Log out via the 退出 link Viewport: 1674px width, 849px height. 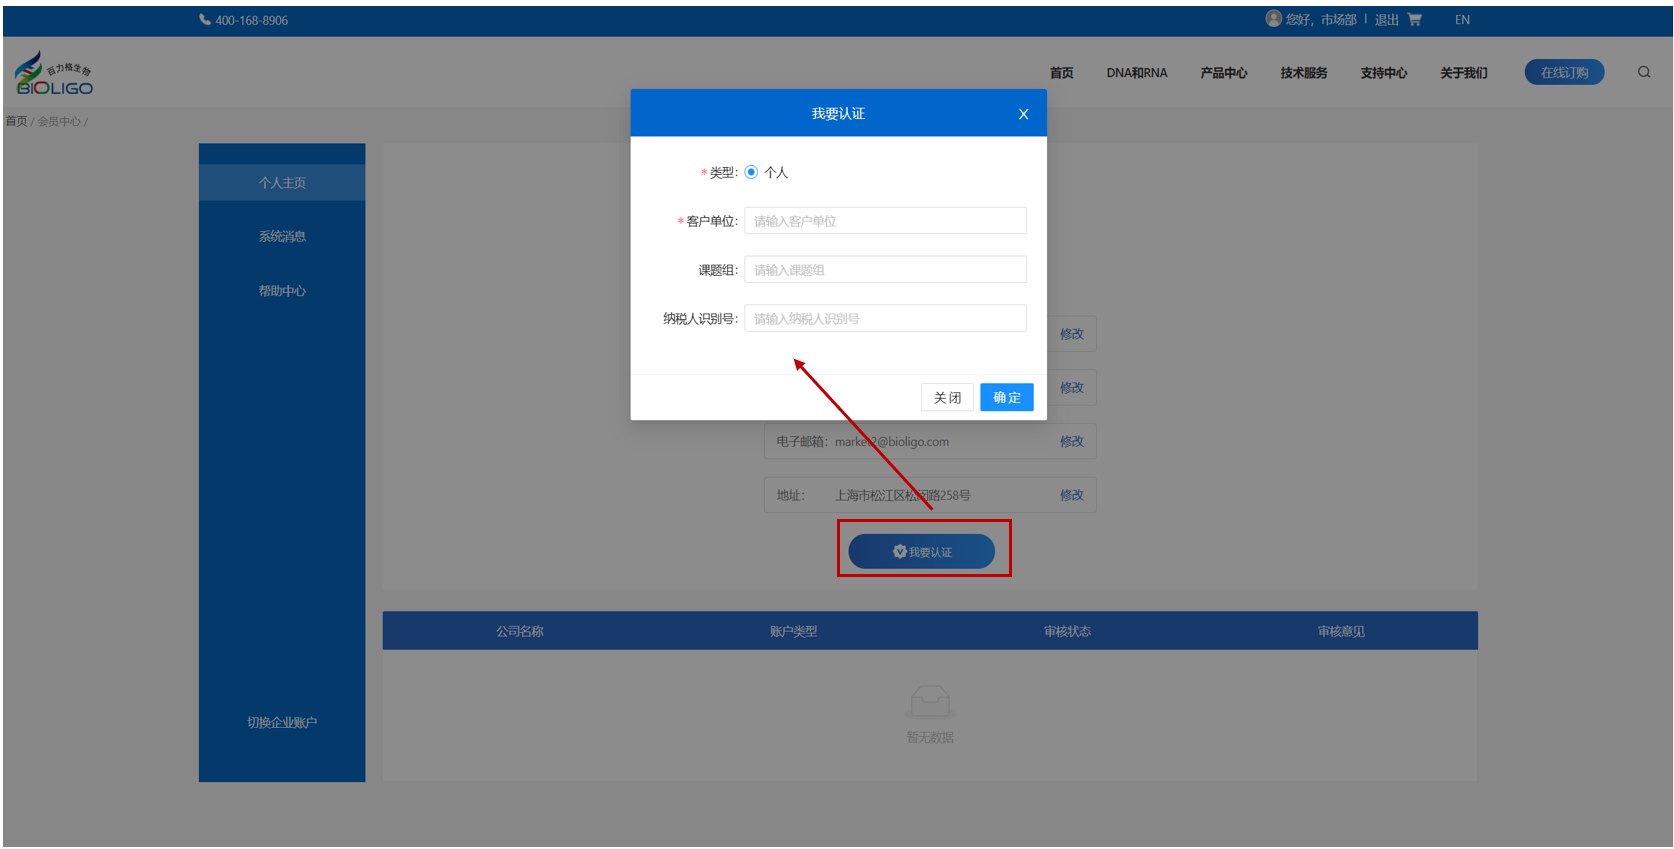1387,20
